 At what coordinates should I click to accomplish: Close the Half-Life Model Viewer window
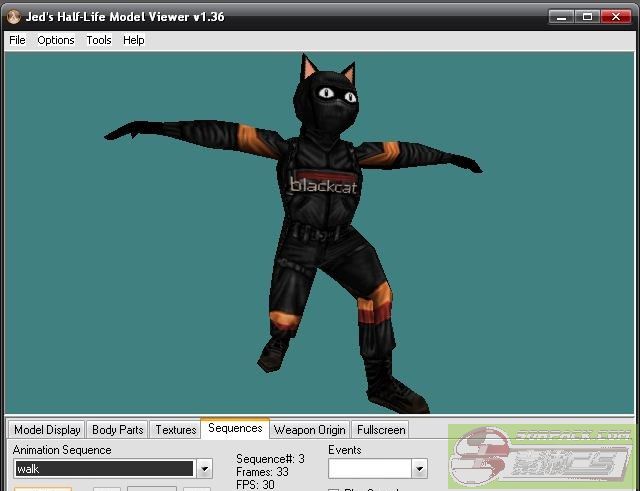(617, 16)
